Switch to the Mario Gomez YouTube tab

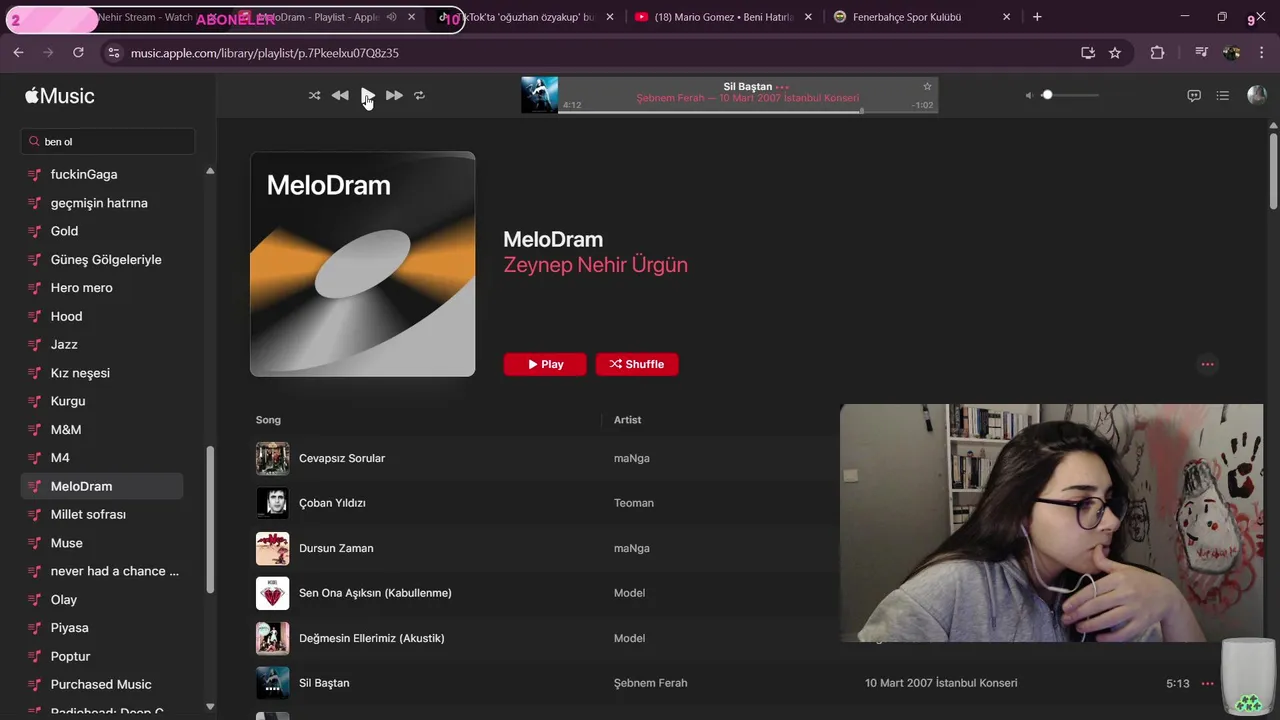[x=724, y=17]
